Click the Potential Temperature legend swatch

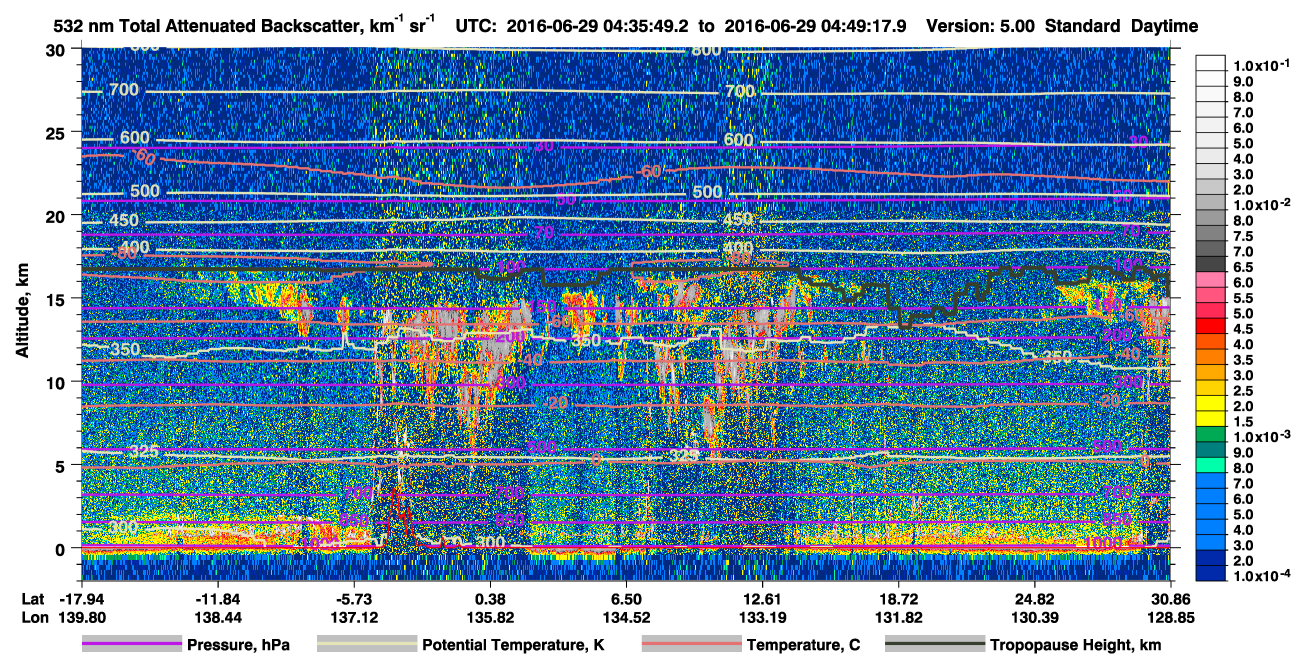tap(366, 645)
